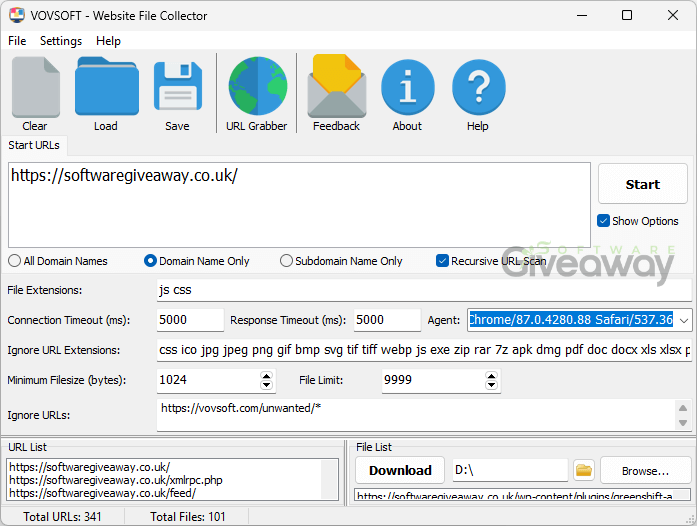
Task: Select https://softwaregiveaway.co.uk/ in URL List
Action: click(89, 467)
